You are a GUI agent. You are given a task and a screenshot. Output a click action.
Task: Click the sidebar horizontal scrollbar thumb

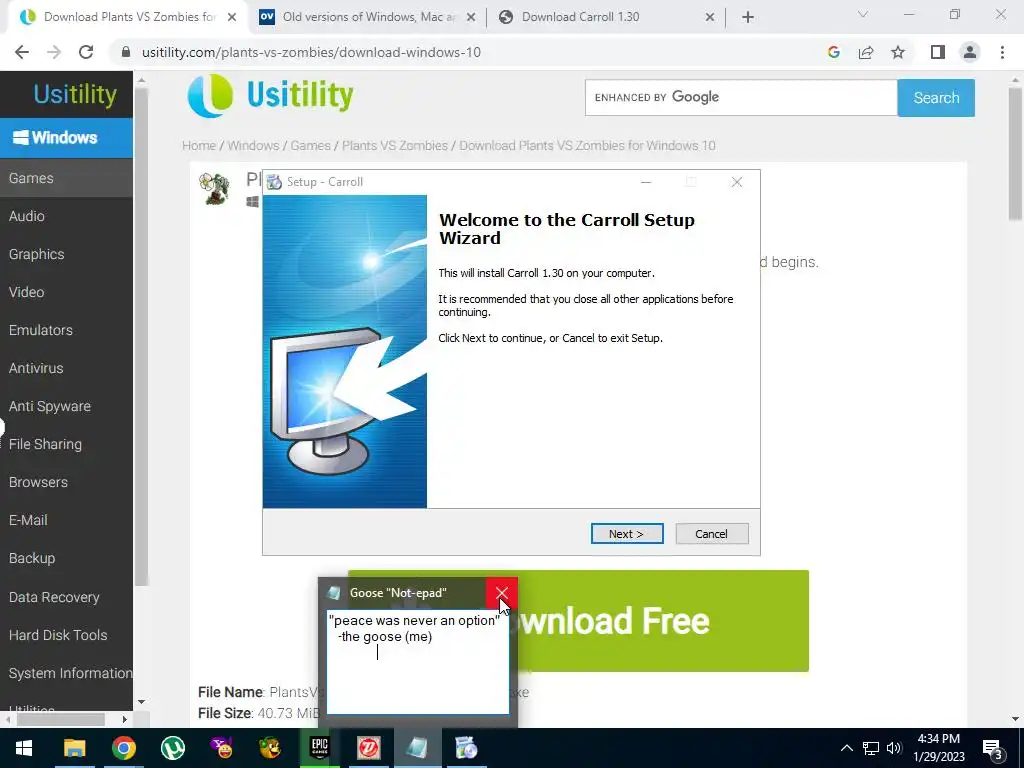coord(61,719)
